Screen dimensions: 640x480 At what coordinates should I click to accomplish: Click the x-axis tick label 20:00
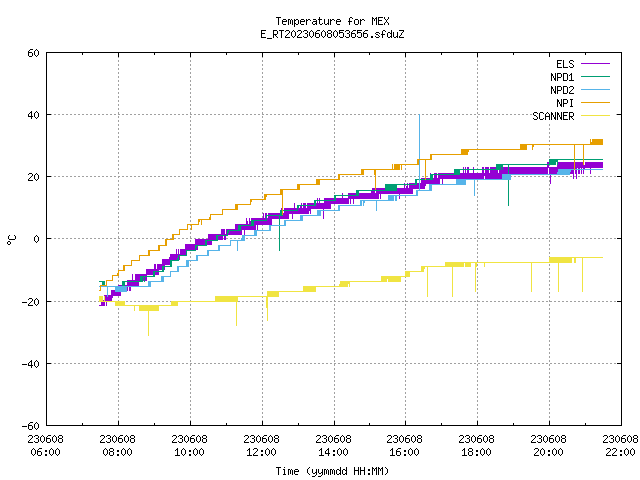tap(548, 453)
